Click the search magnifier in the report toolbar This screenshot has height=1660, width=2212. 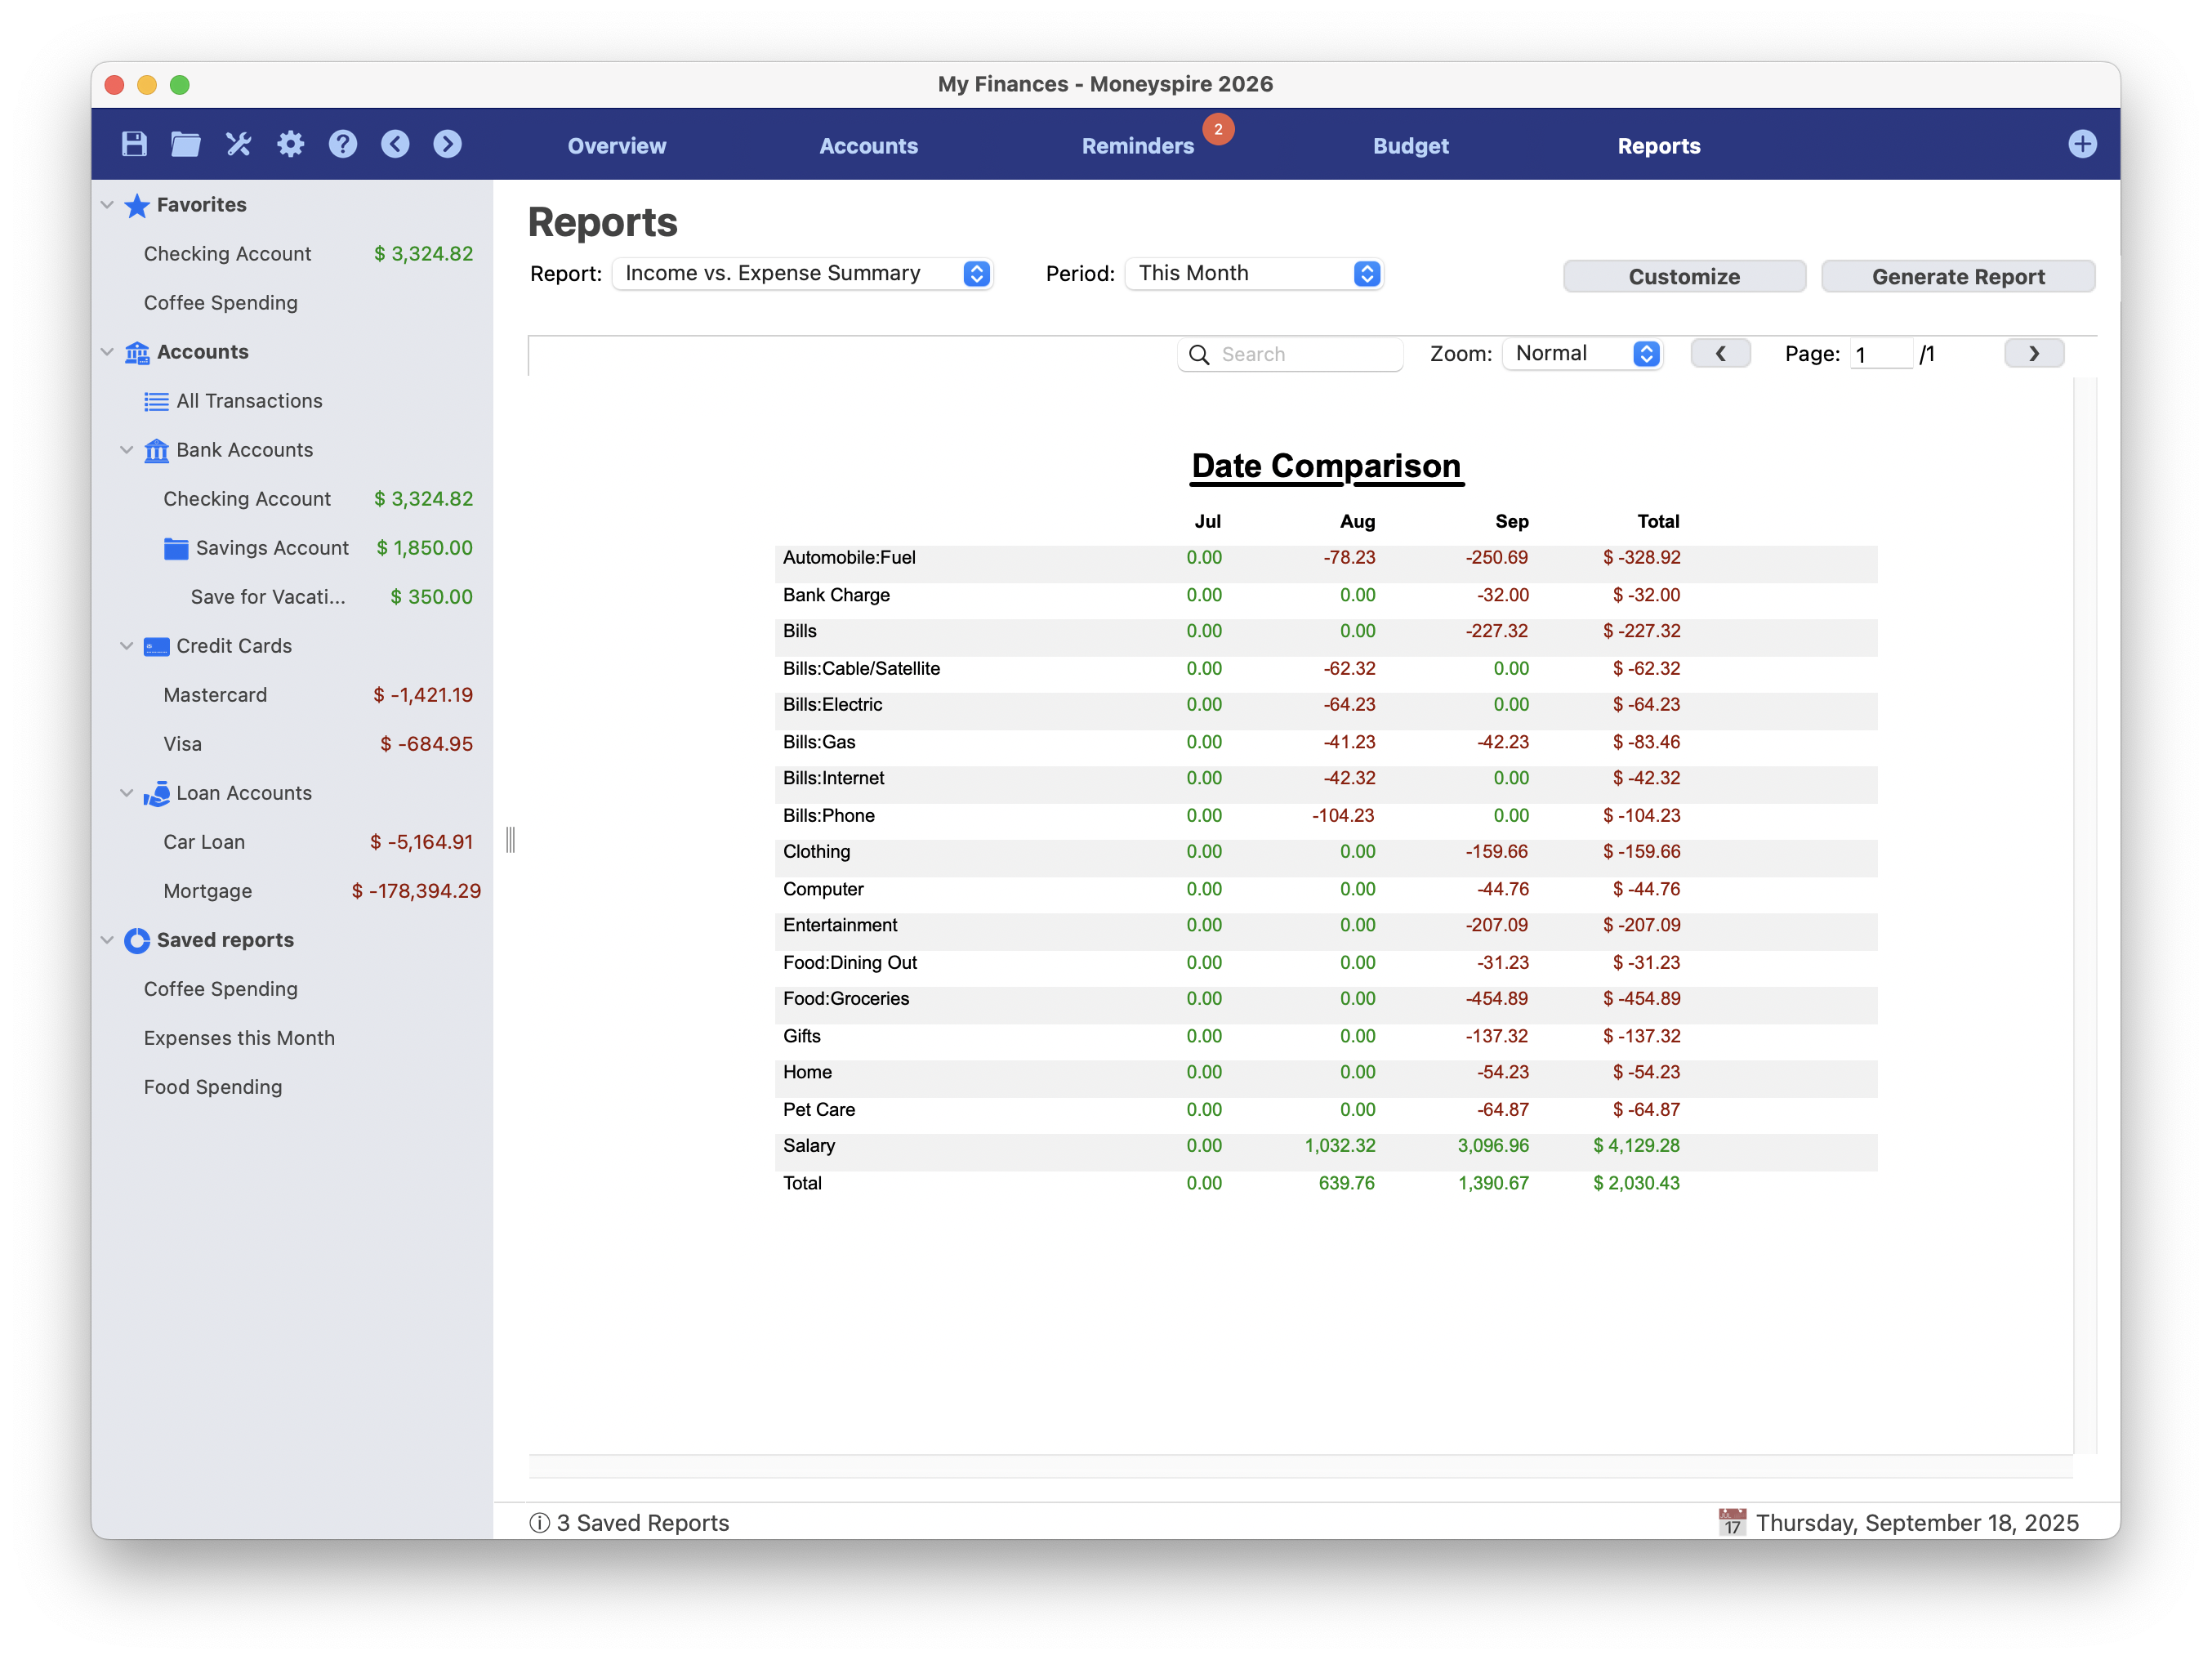tap(1199, 354)
